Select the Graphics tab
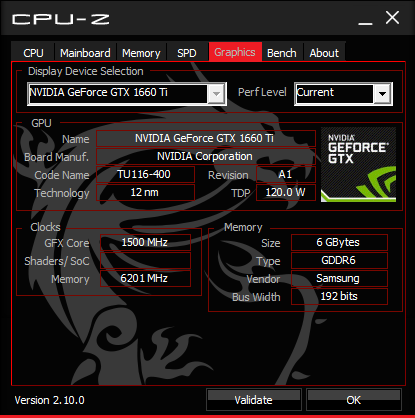The image size is (415, 418). pyautogui.click(x=235, y=52)
